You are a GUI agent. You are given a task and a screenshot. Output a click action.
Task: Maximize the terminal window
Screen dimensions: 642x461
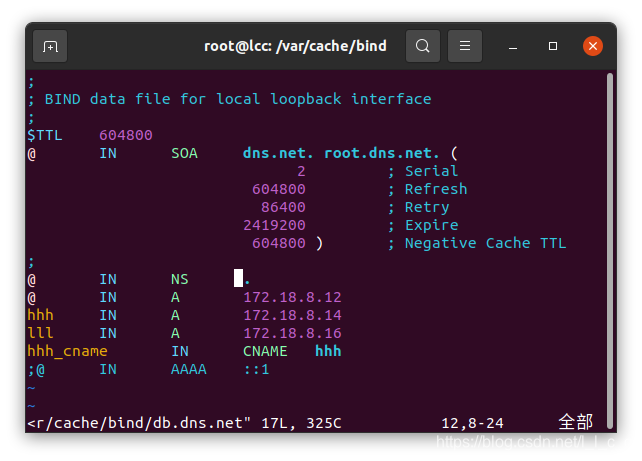tap(553, 46)
